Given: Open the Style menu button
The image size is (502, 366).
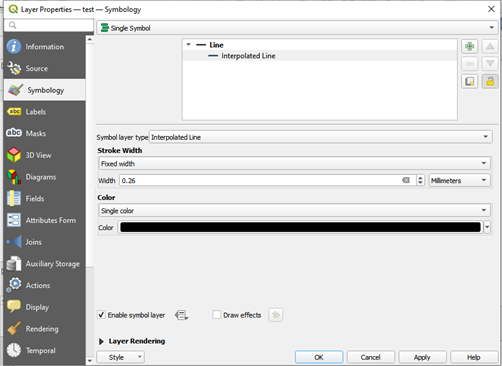Looking at the screenshot, I should coord(120,357).
